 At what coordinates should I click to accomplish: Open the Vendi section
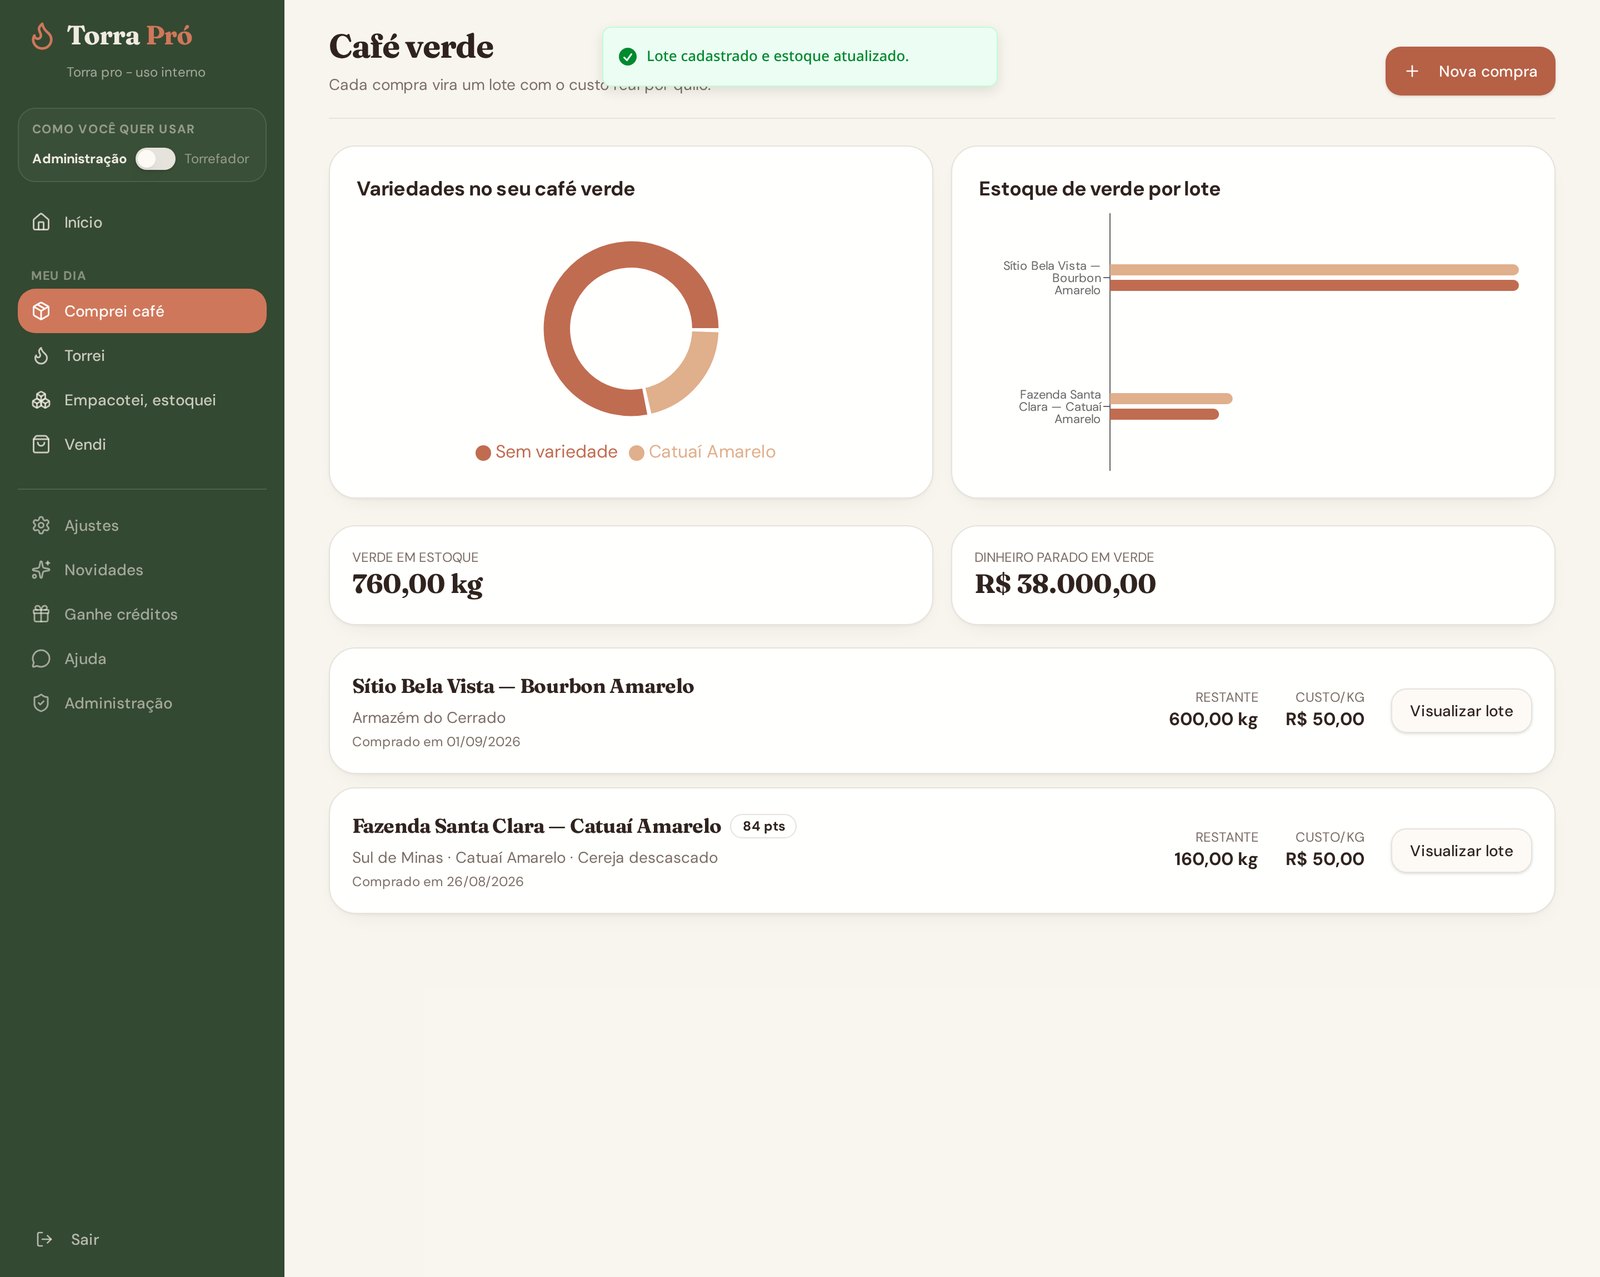point(142,444)
